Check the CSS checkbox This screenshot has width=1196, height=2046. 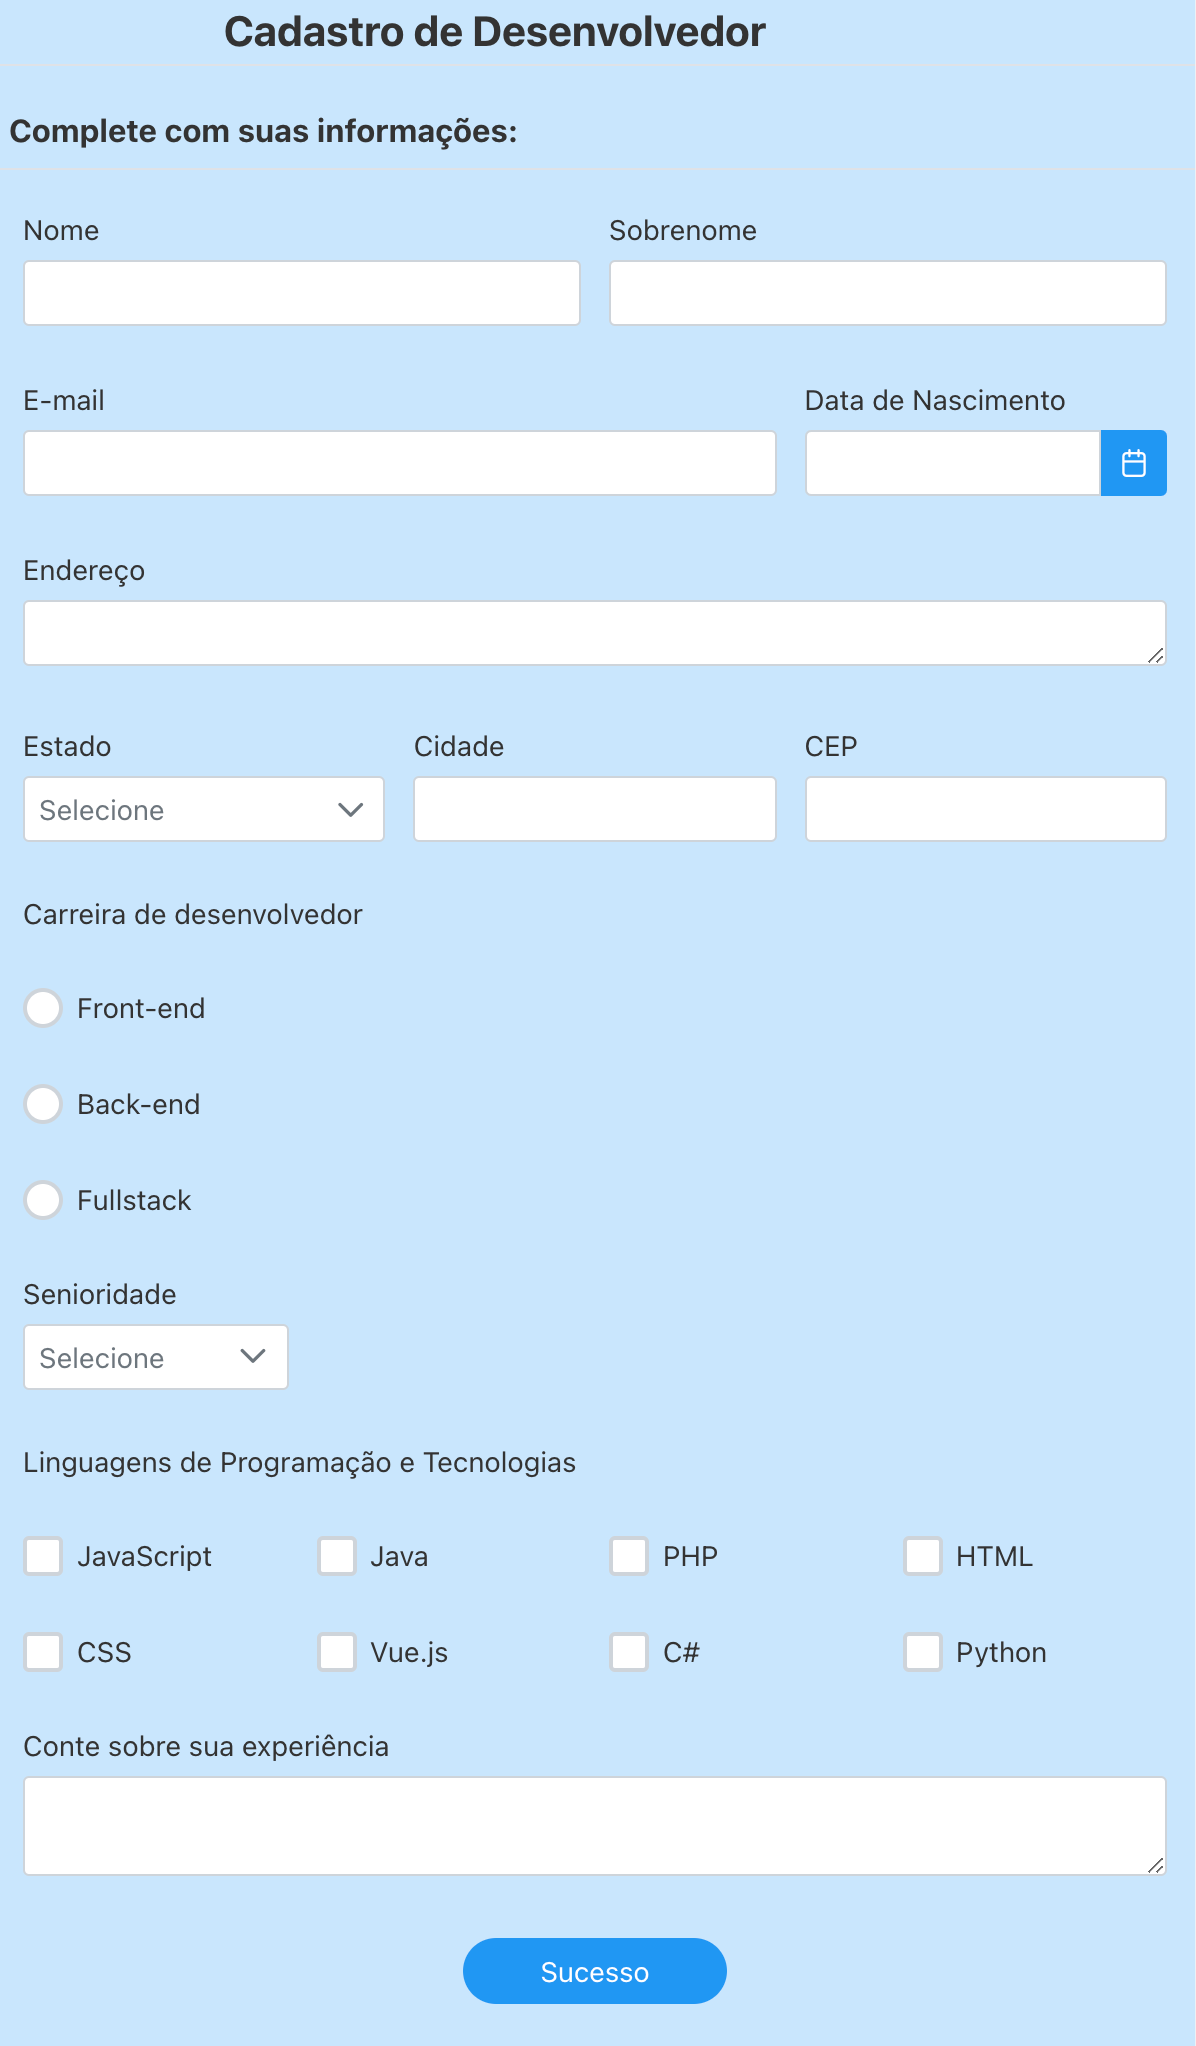[x=43, y=1652]
